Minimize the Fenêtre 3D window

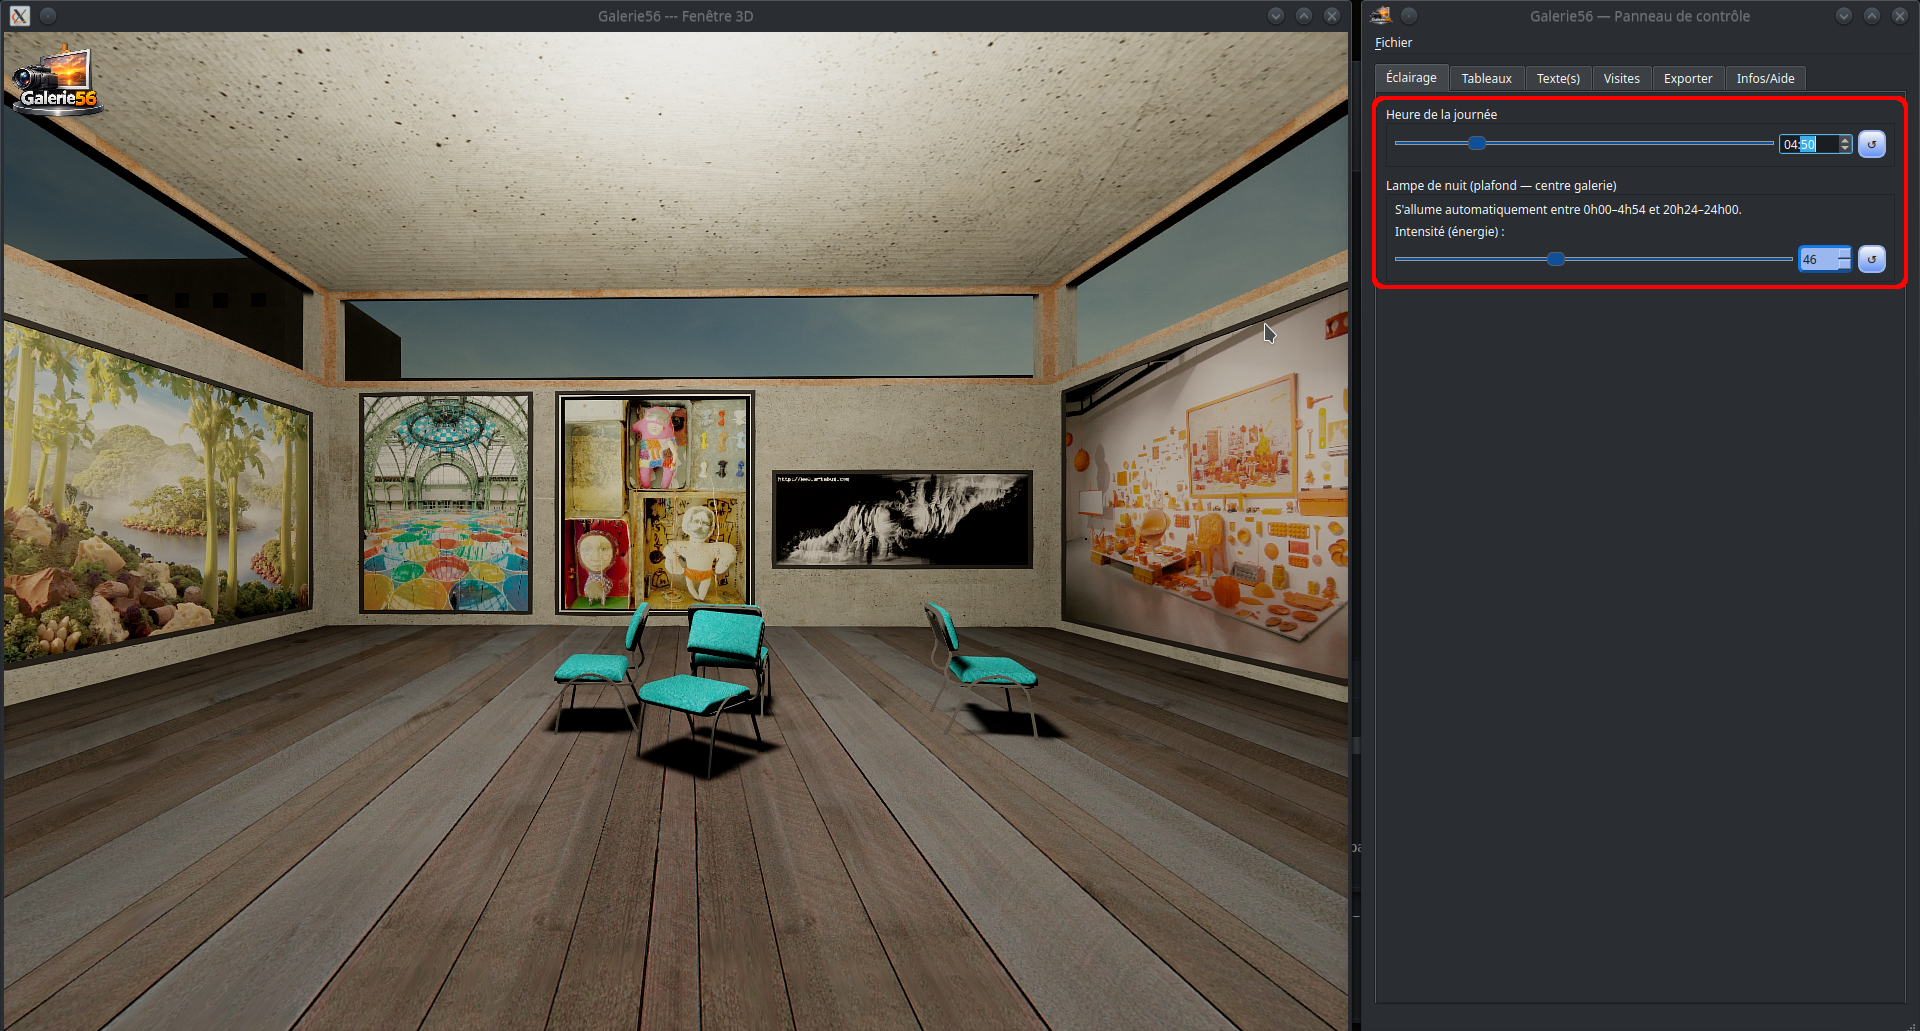pyautogui.click(x=1276, y=15)
